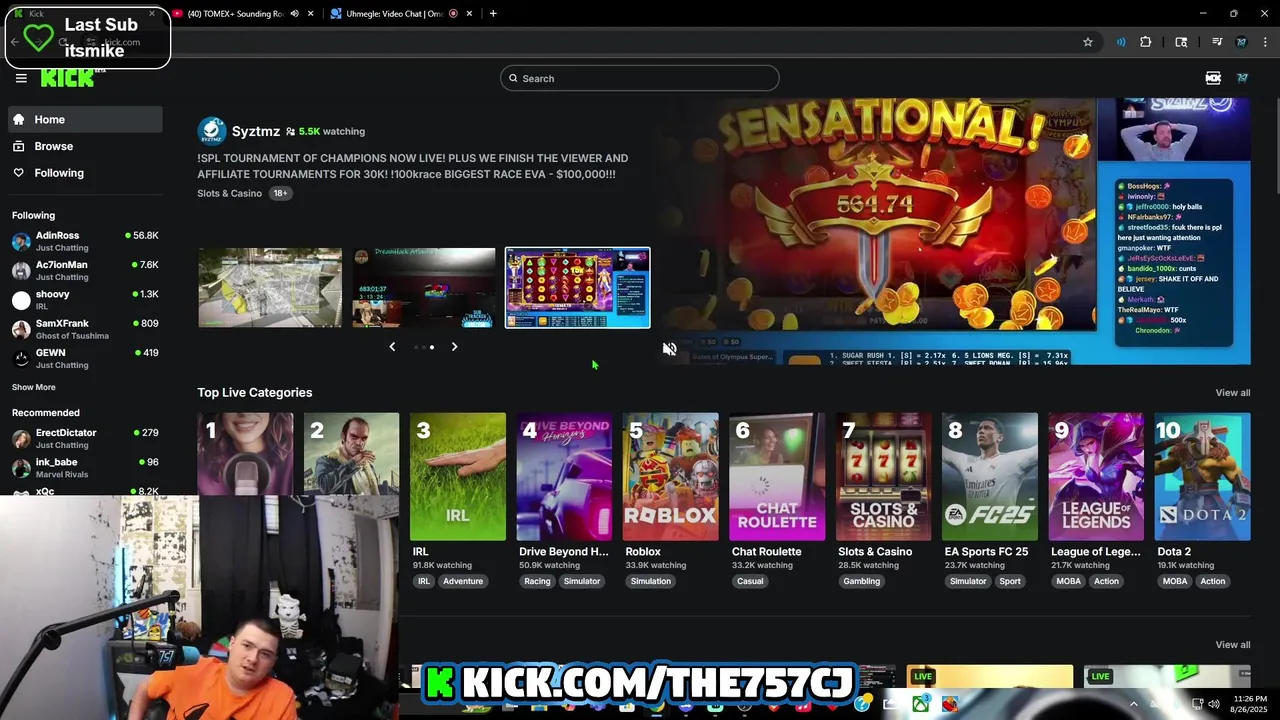Close the Uhmegle Video Chat tab
Image resolution: width=1280 pixels, height=720 pixels.
click(x=469, y=14)
